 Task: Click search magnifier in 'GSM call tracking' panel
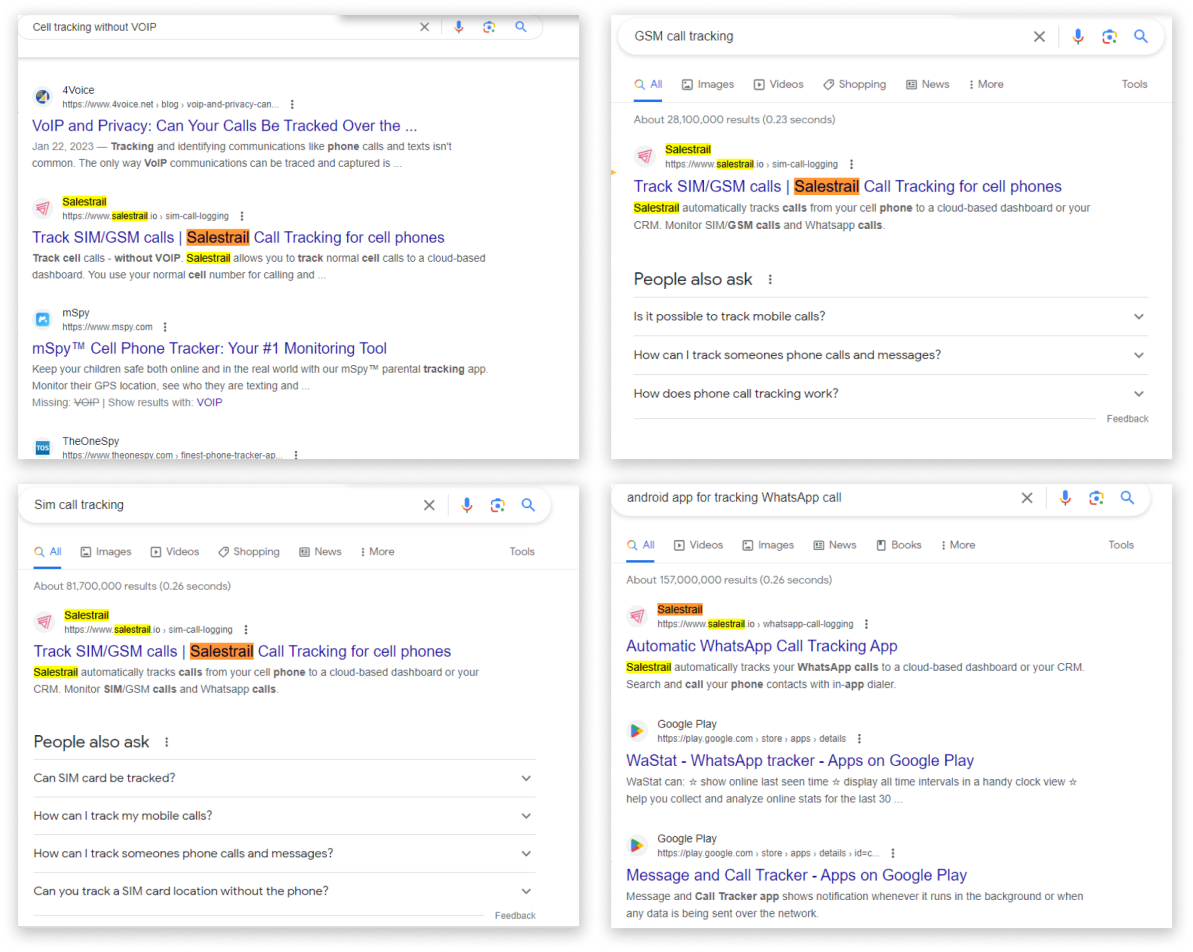[x=1141, y=37]
